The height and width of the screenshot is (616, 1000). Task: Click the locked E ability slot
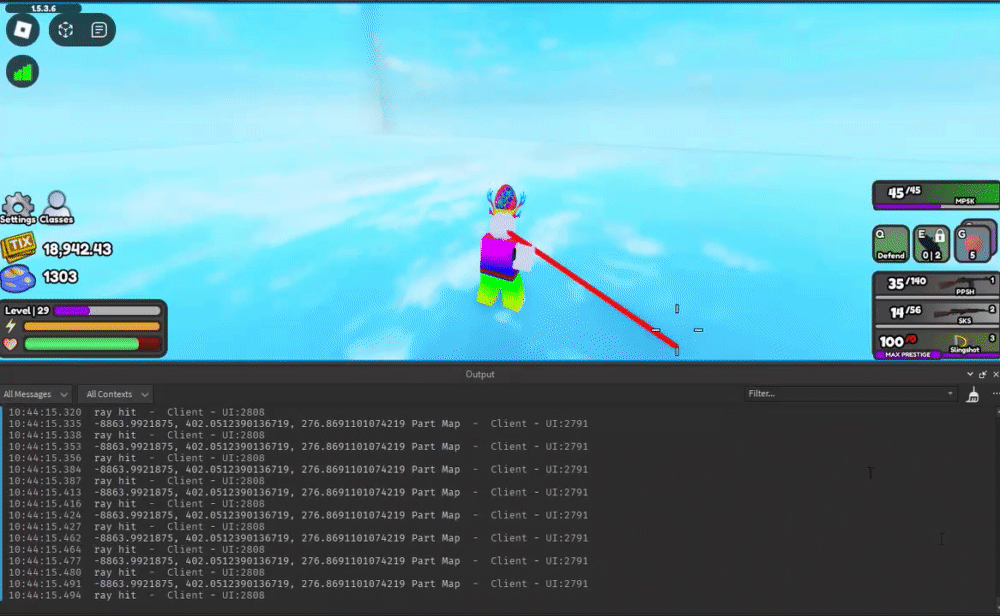click(x=931, y=244)
